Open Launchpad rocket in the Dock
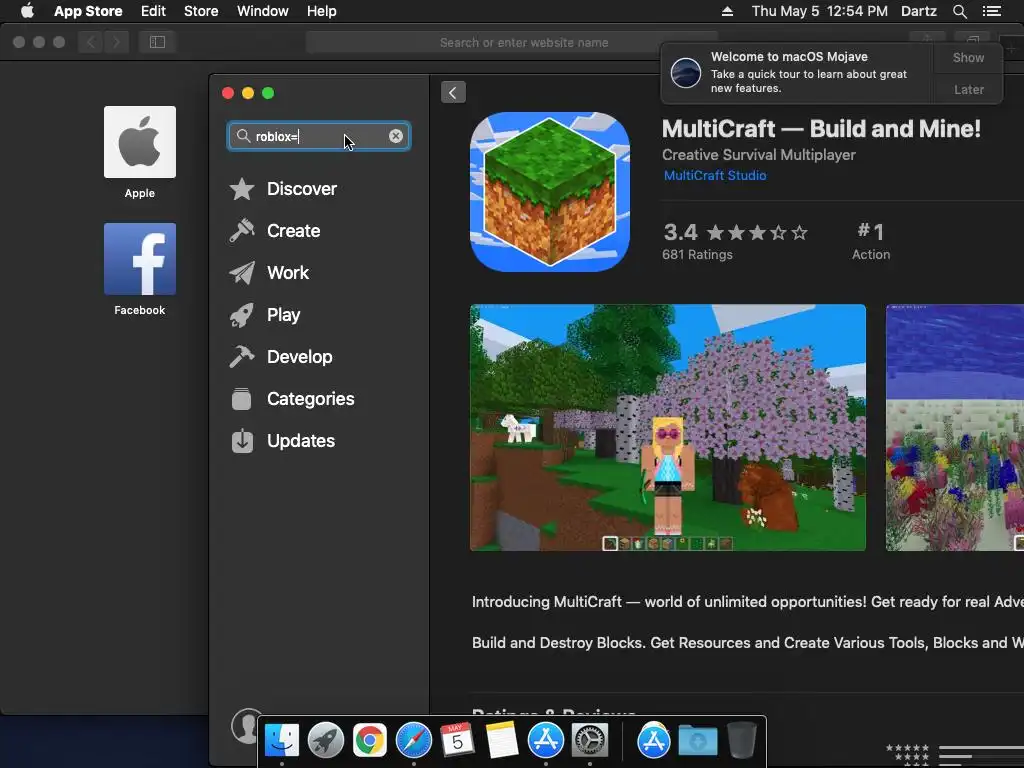This screenshot has height=768, width=1024. pyautogui.click(x=326, y=741)
